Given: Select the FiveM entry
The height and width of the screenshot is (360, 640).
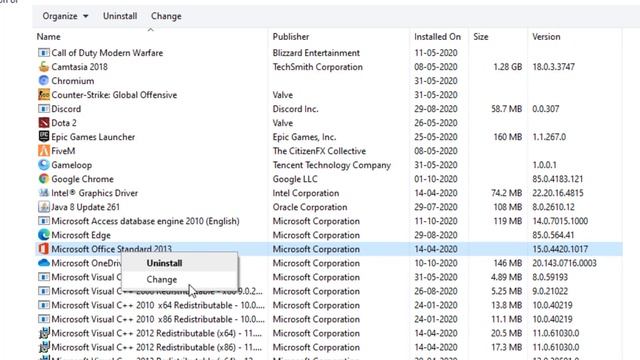Looking at the screenshot, I should coord(63,151).
